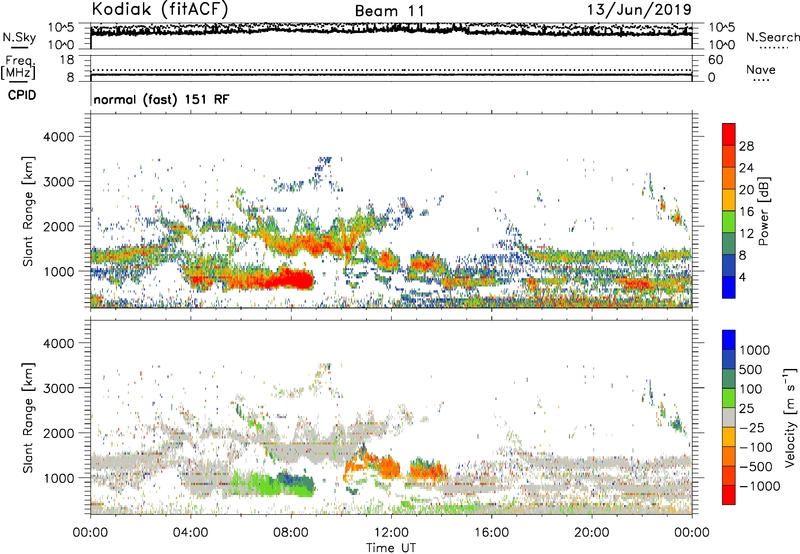The width and height of the screenshot is (800, 554).
Task: Click "Slant Range [km]" label of velocity panel
Action: point(28,418)
